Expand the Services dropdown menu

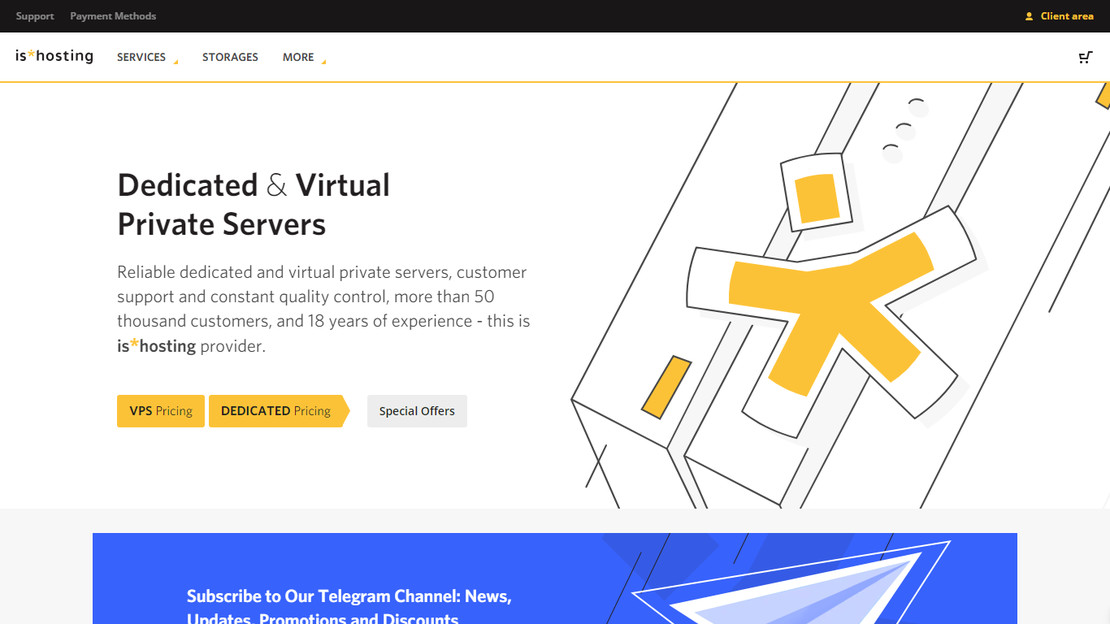pyautogui.click(x=147, y=57)
